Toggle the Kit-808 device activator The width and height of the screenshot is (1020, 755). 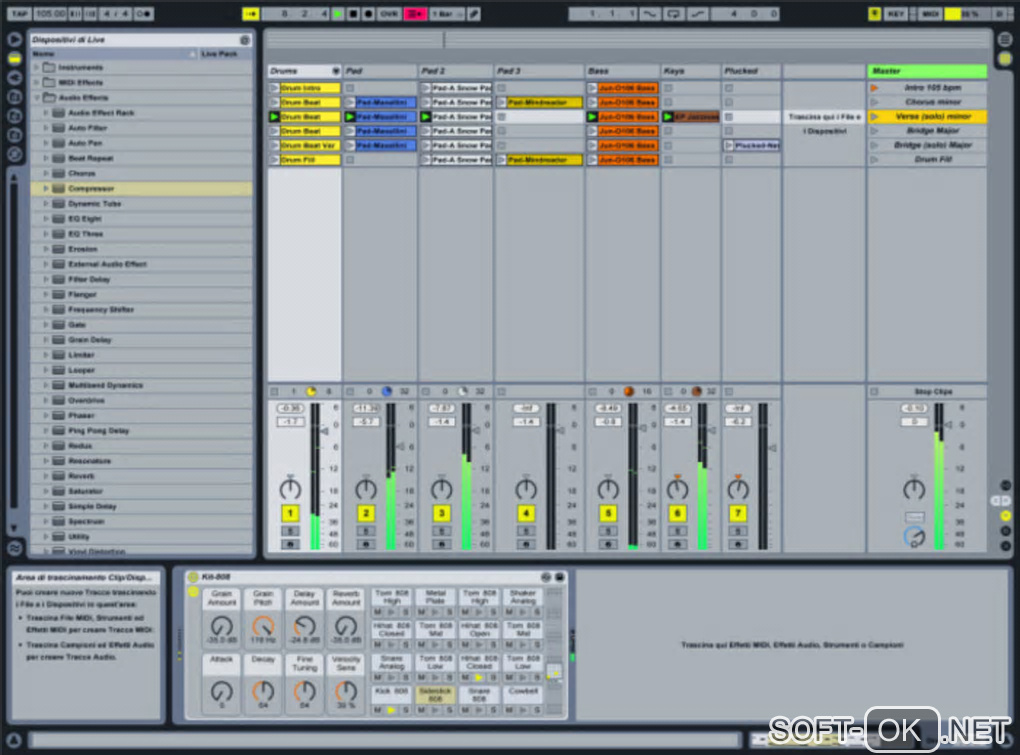click(193, 577)
